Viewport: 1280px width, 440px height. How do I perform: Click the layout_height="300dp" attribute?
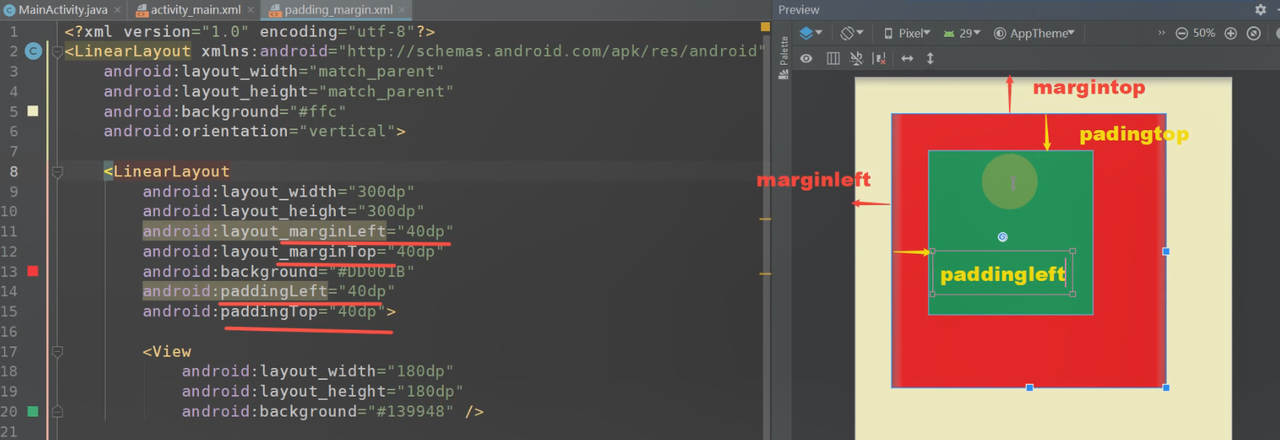(284, 211)
